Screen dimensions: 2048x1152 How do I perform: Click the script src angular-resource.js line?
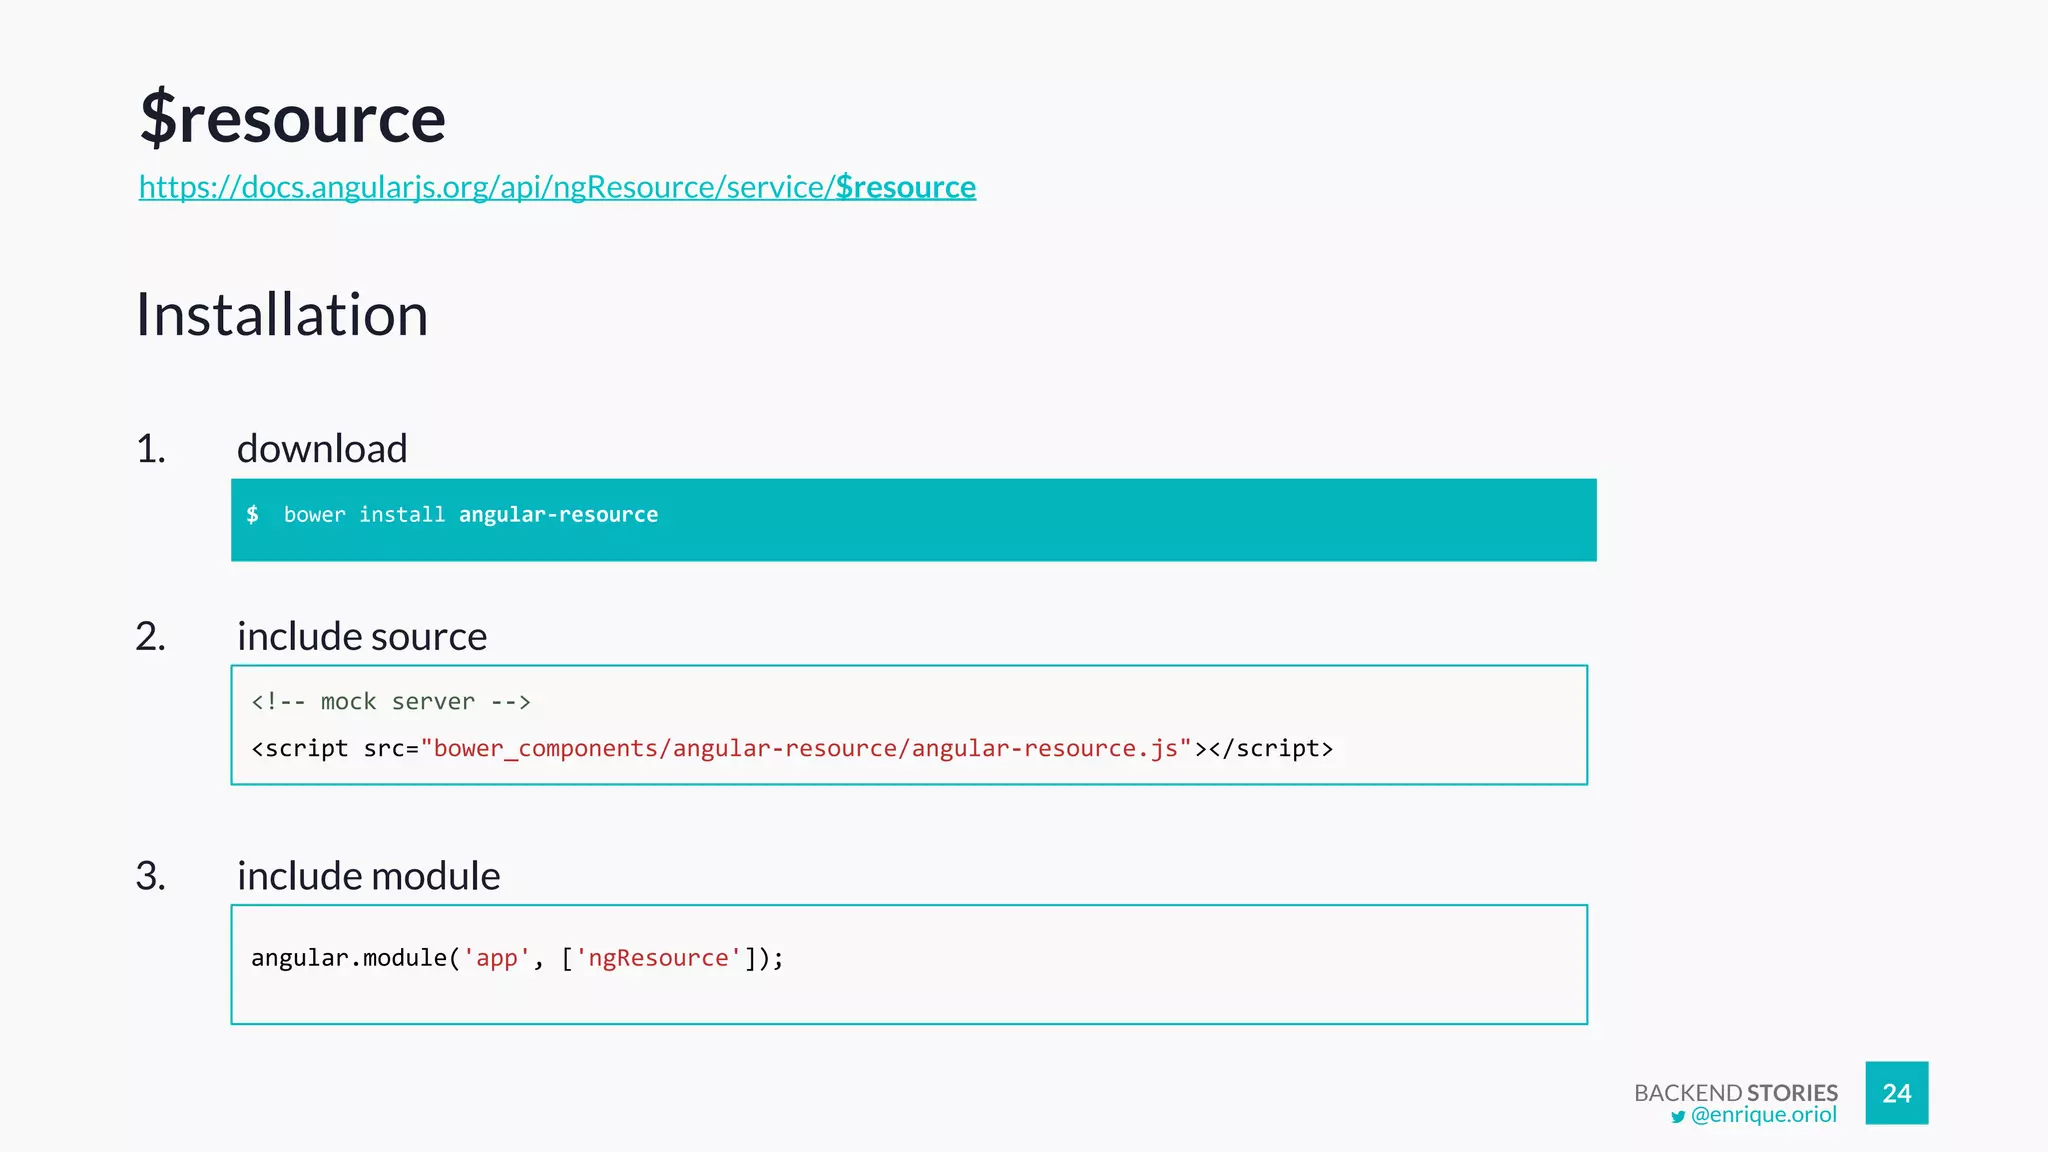click(x=792, y=749)
